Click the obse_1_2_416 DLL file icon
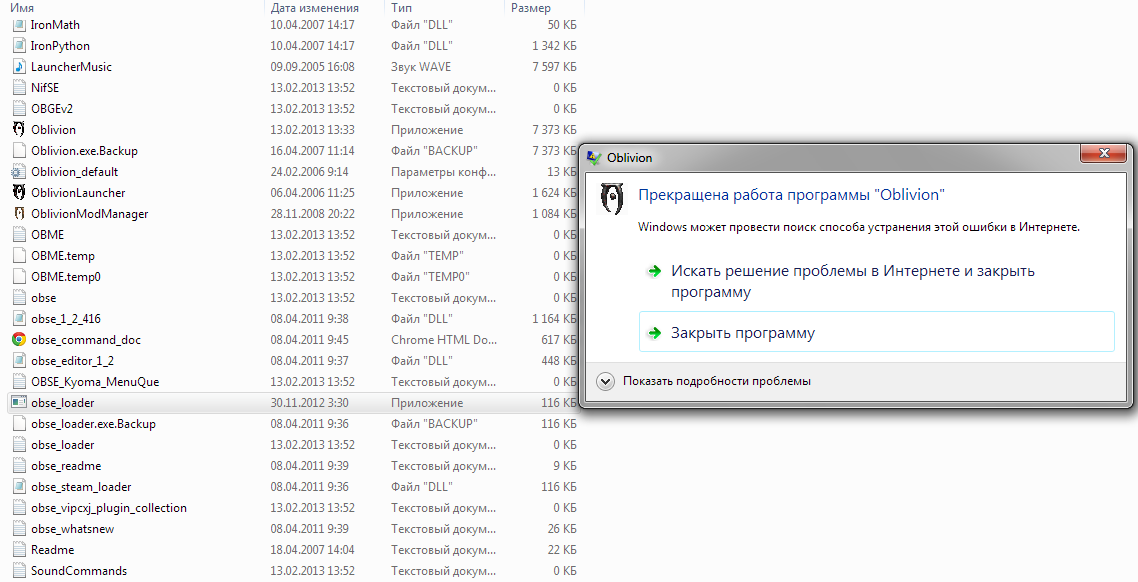The image size is (1138, 582). pyautogui.click(x=19, y=319)
